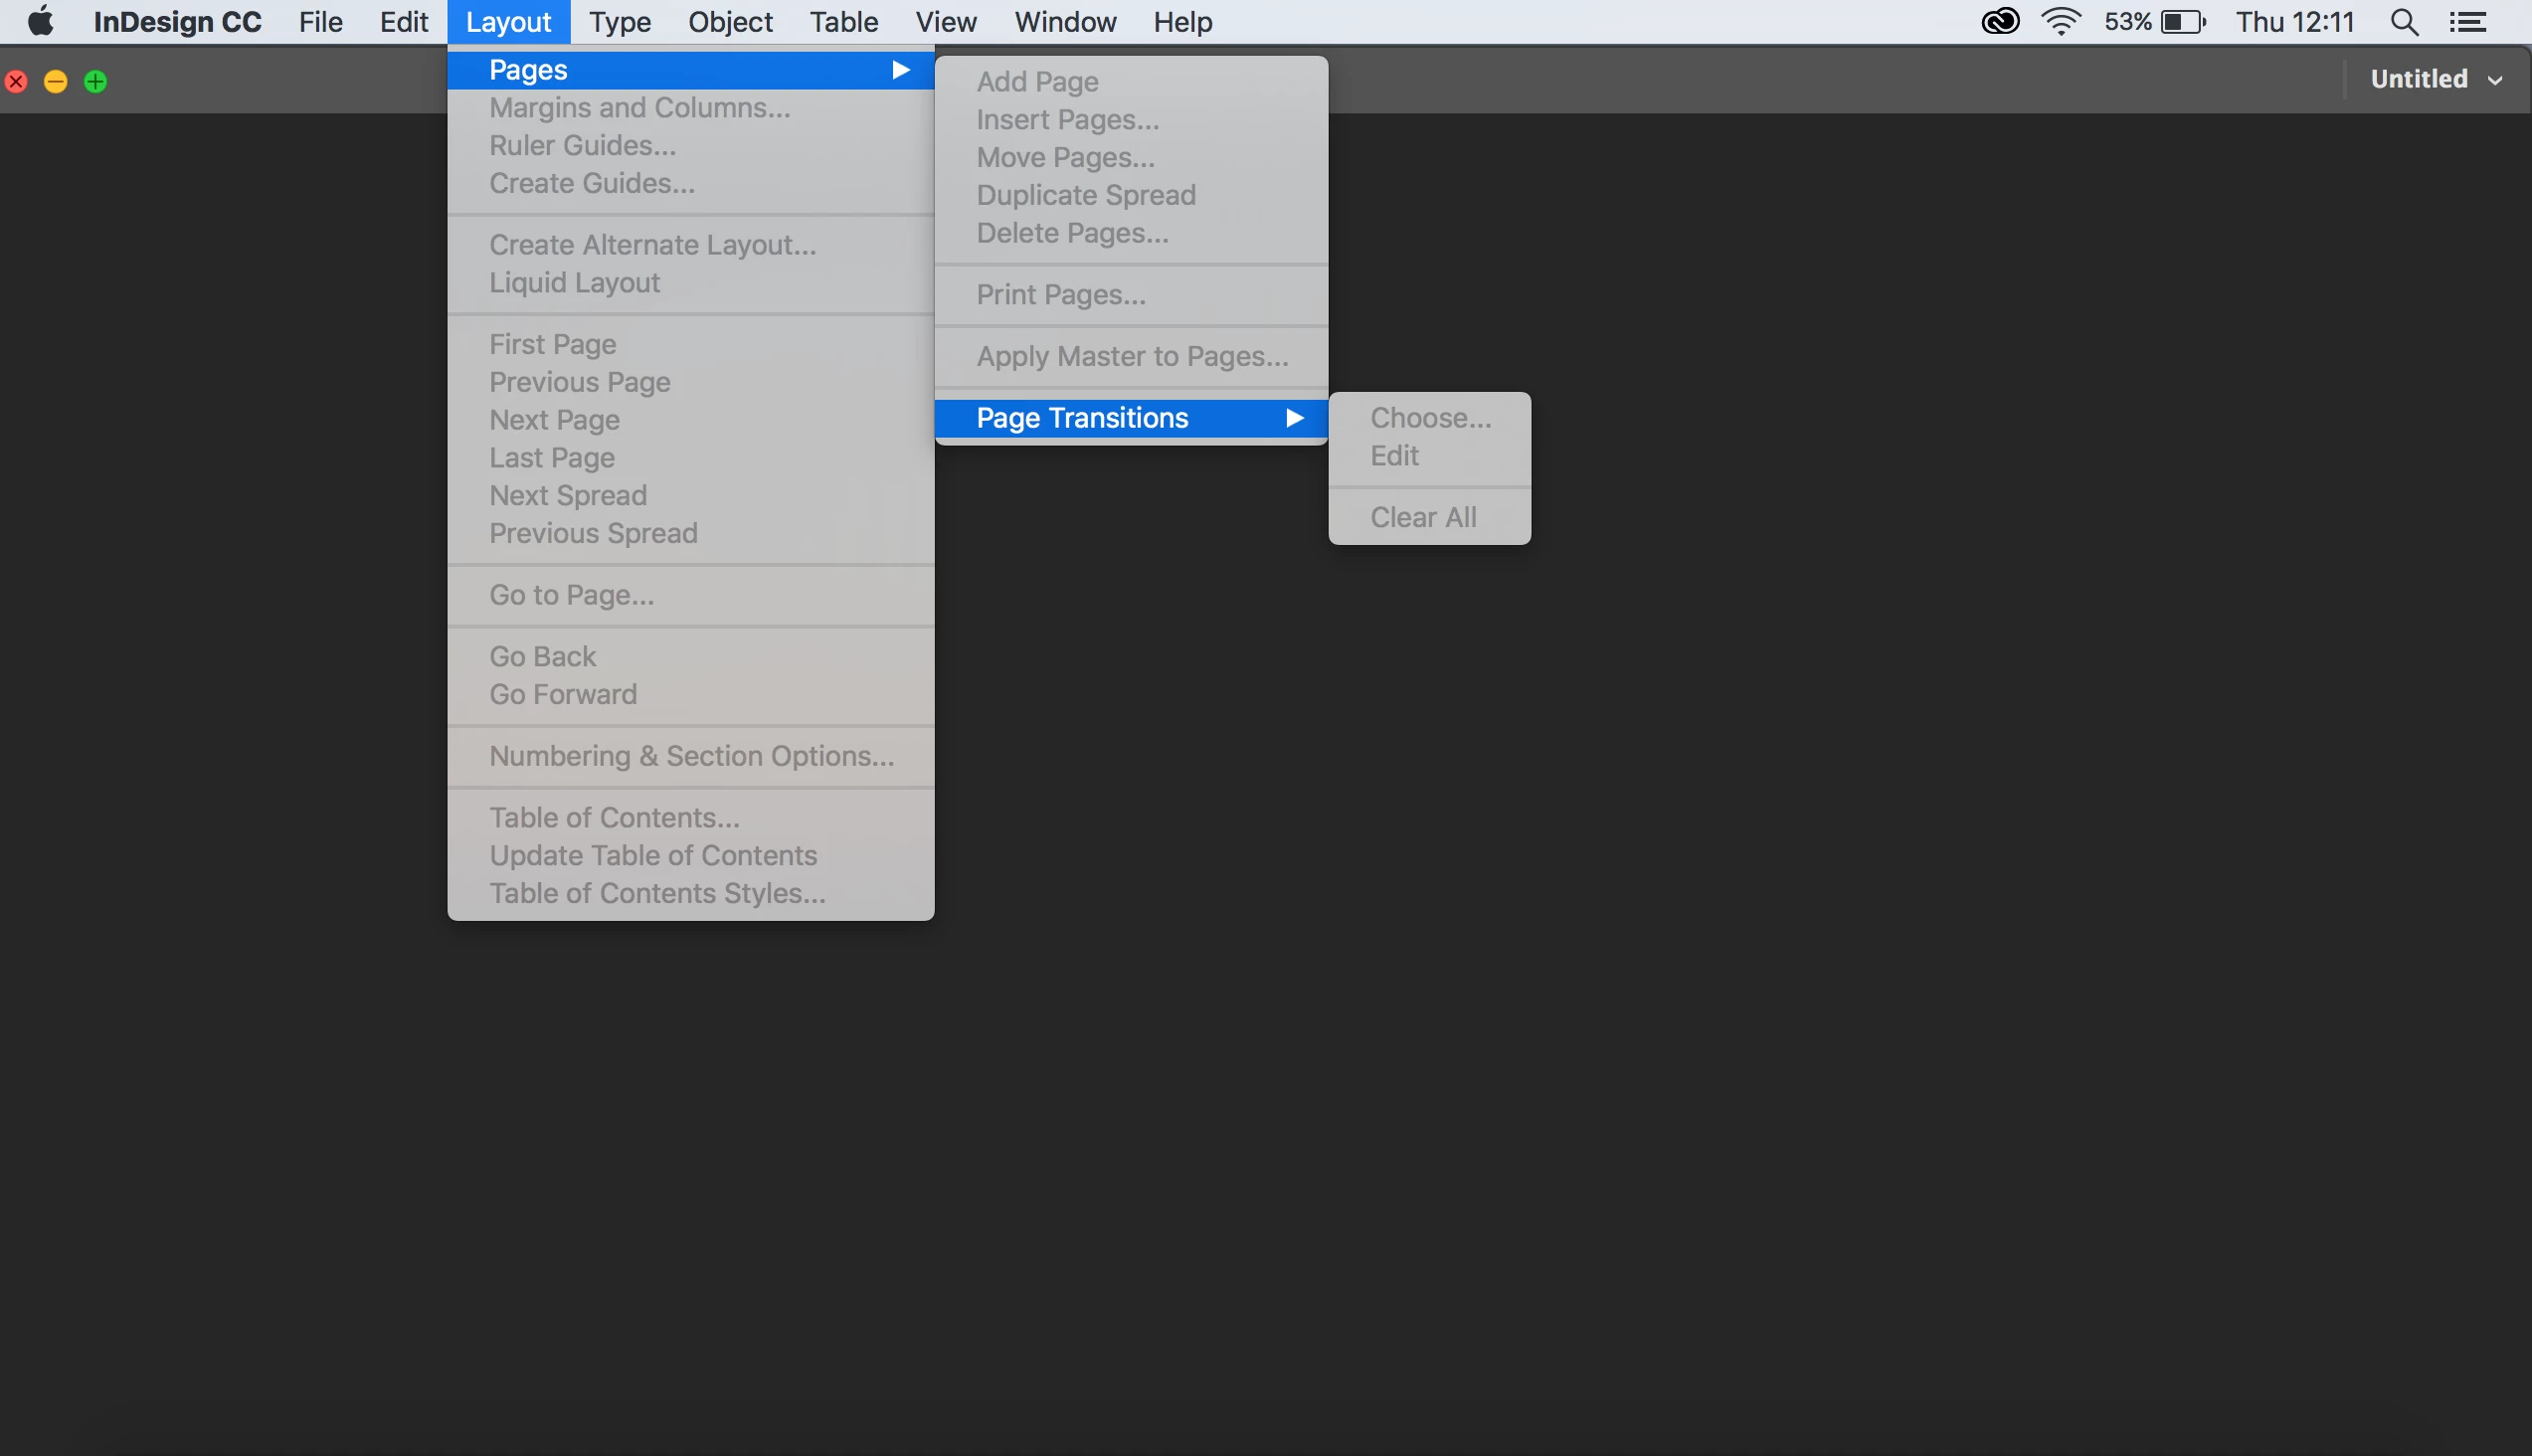Open the Wi-Fi status icon
The width and height of the screenshot is (2532, 1456).
pos(2061,21)
